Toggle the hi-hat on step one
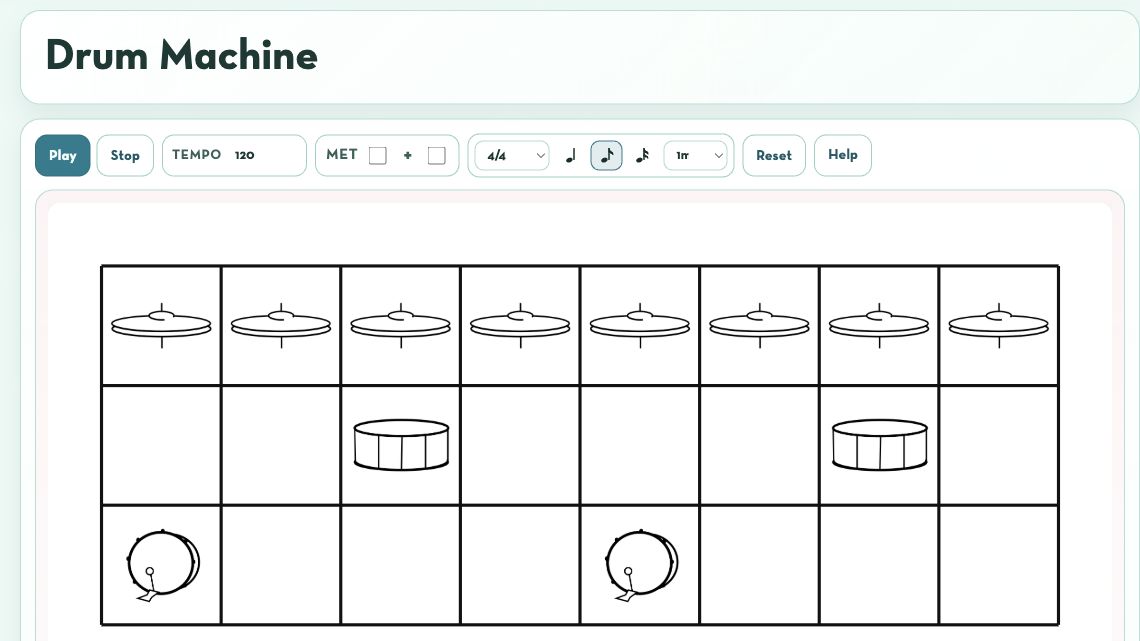1140x641 pixels. click(x=161, y=326)
